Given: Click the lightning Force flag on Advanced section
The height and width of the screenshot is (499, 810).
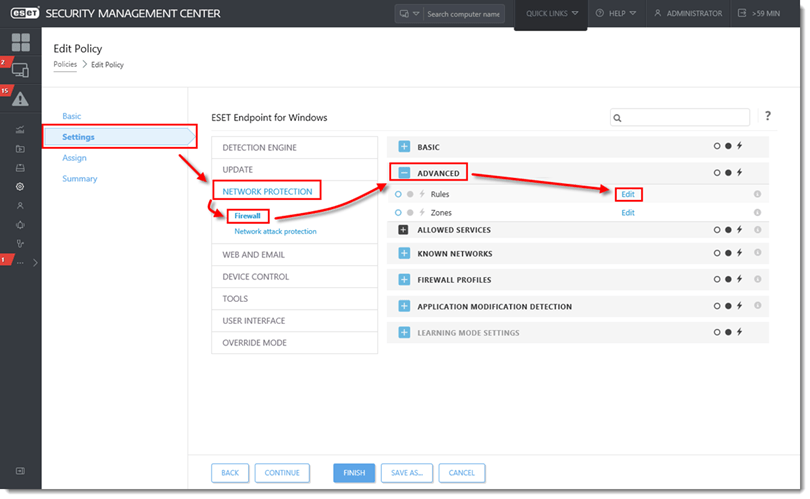Looking at the screenshot, I should 739,173.
